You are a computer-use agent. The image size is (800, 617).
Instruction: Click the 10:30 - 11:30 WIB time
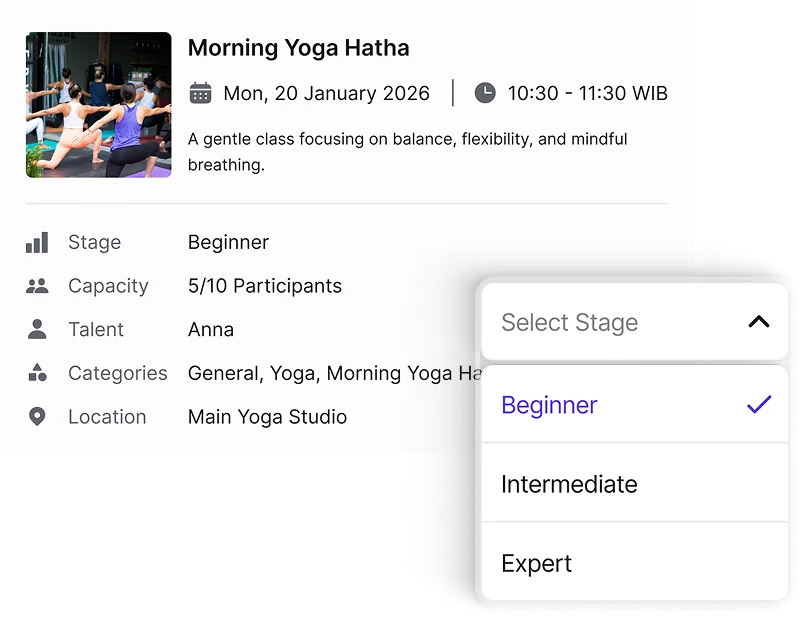[x=587, y=93]
